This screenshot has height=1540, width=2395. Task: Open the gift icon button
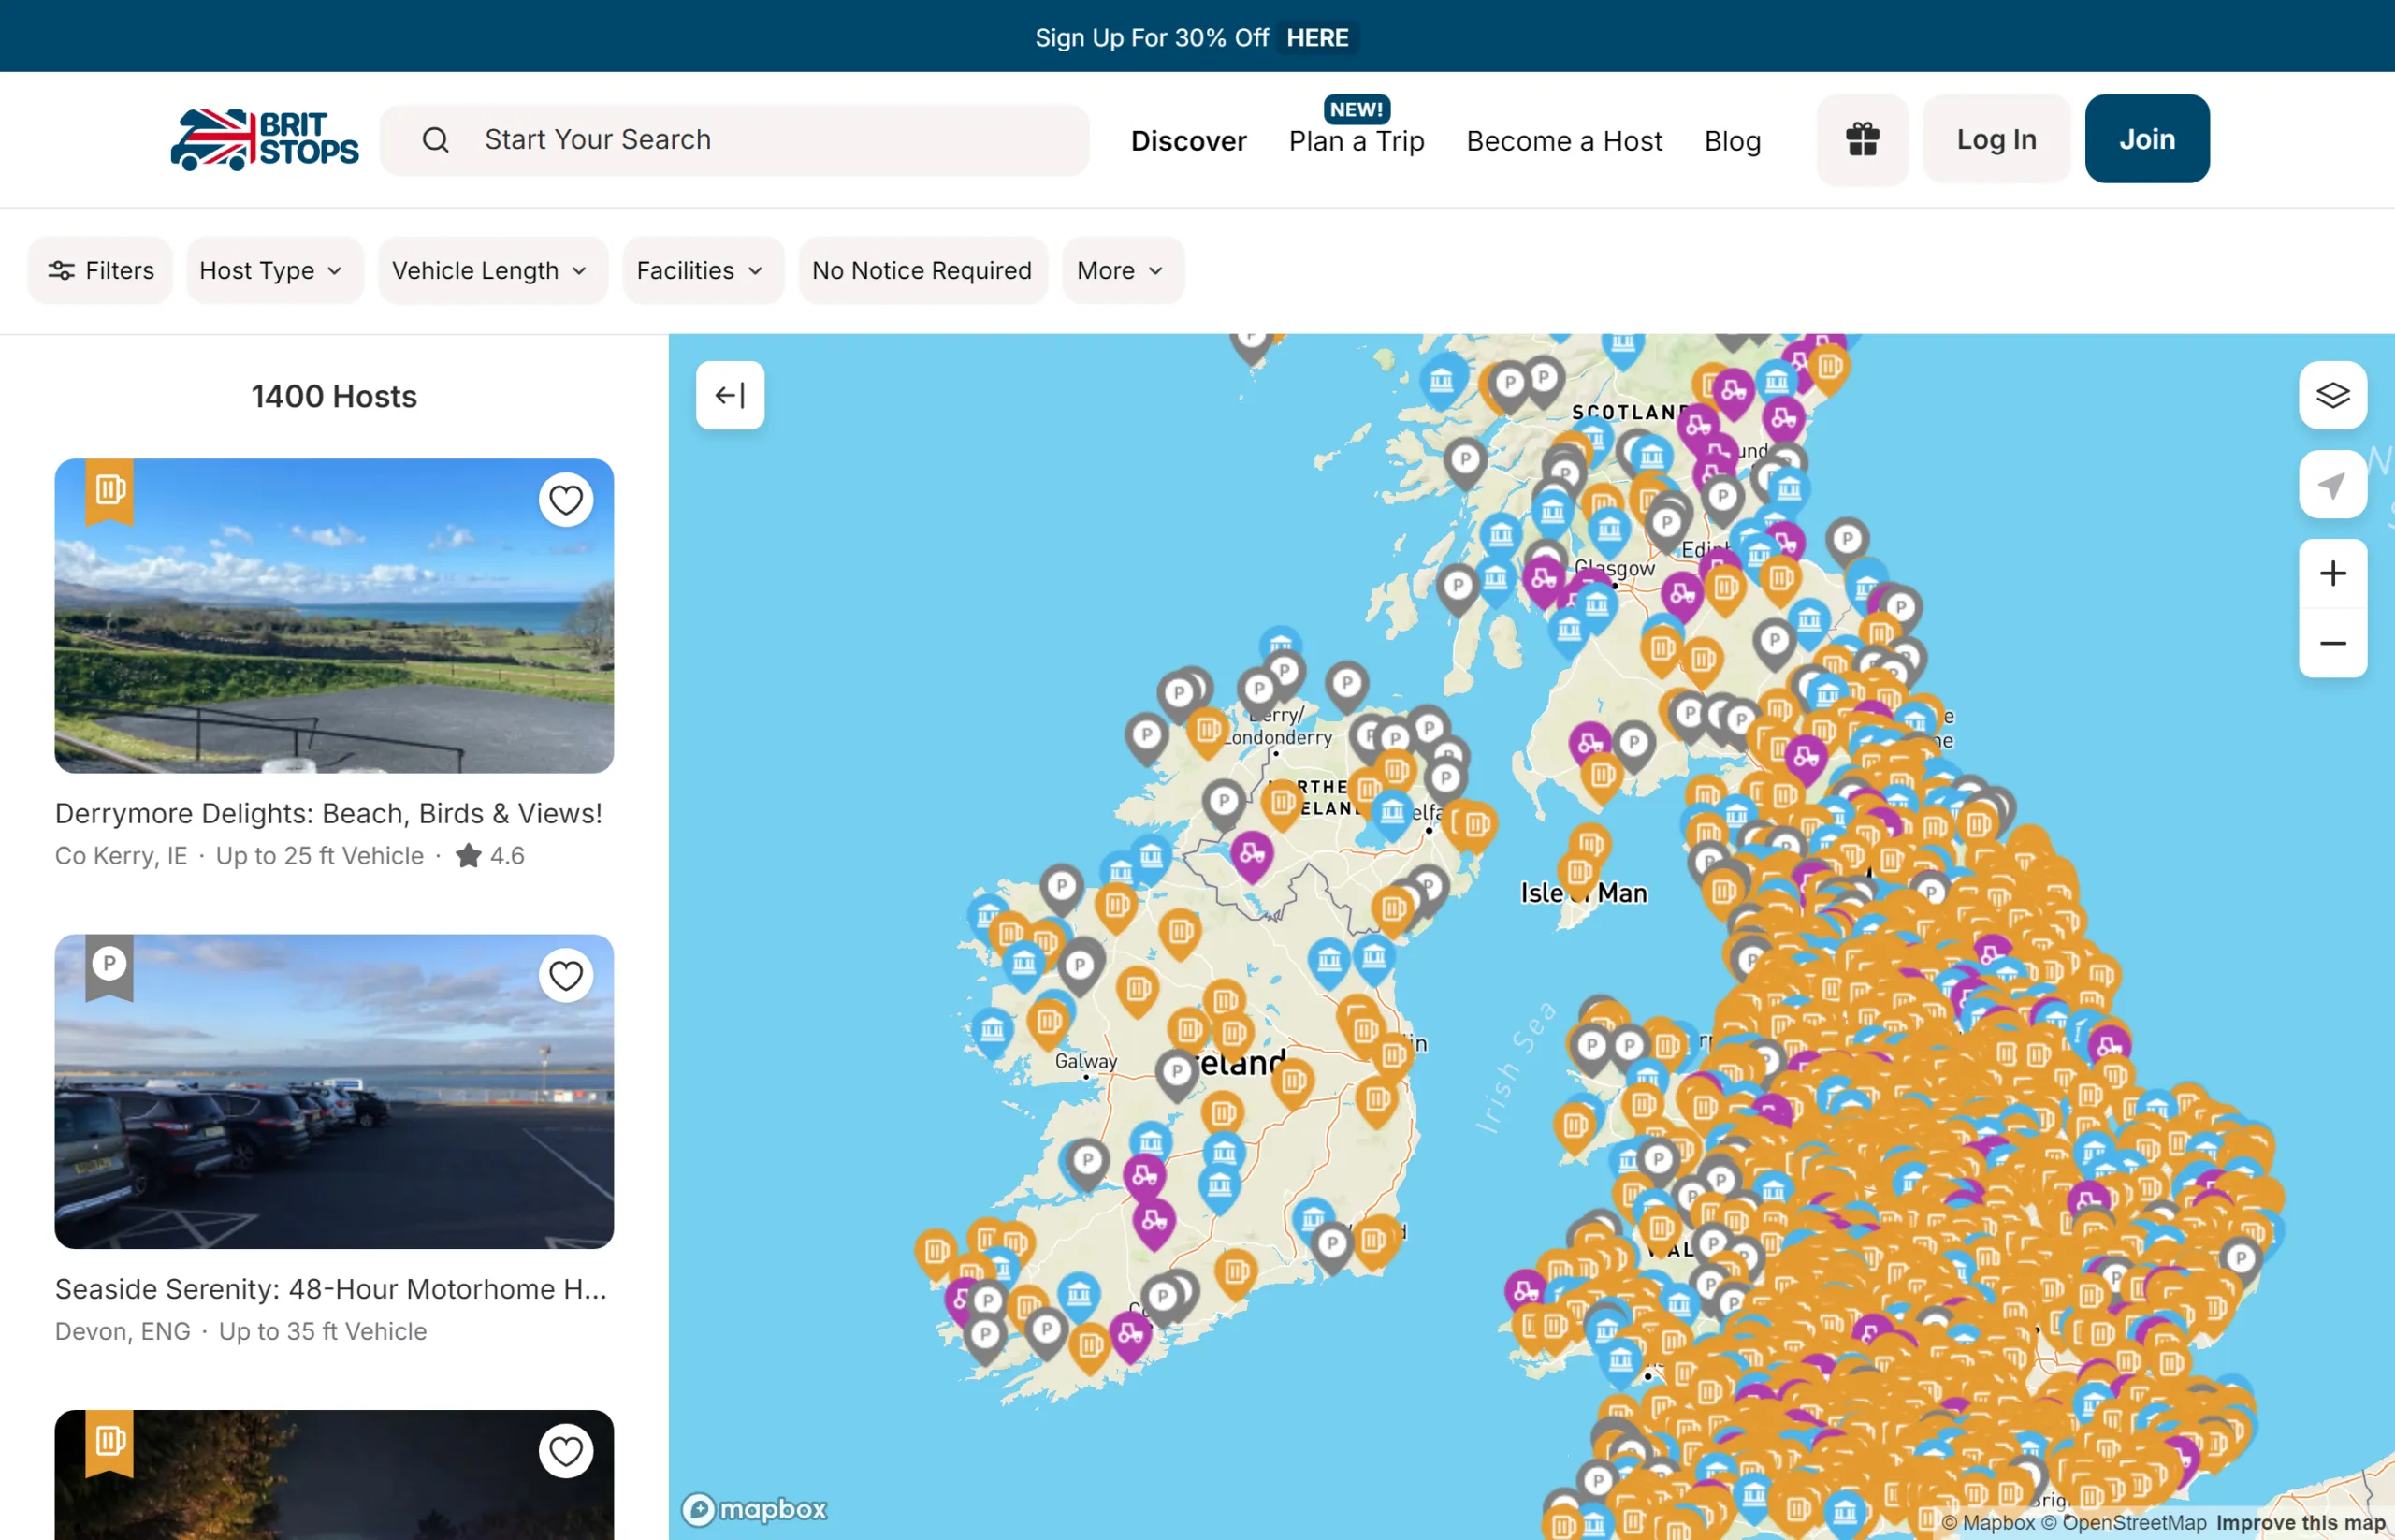(1862, 139)
